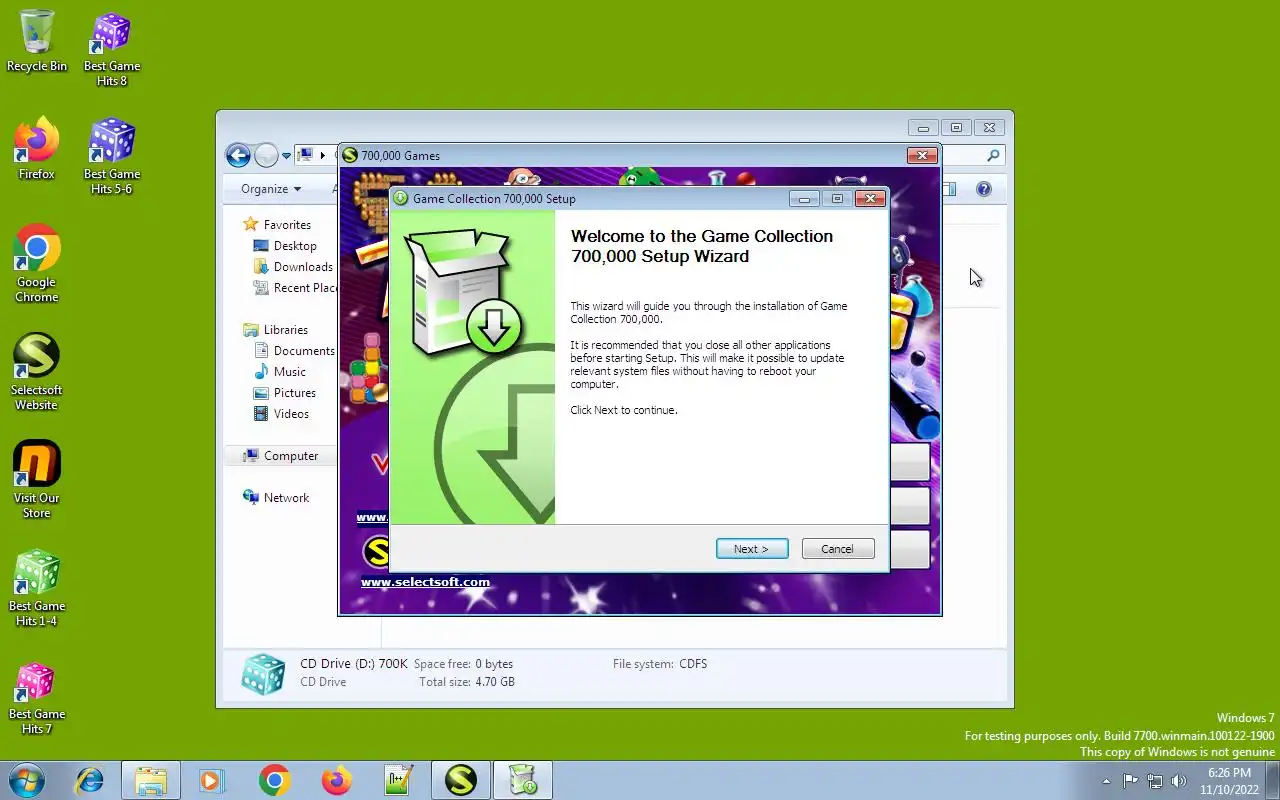
Task: Switch to Windows Explorer taskbar button
Action: coord(151,780)
